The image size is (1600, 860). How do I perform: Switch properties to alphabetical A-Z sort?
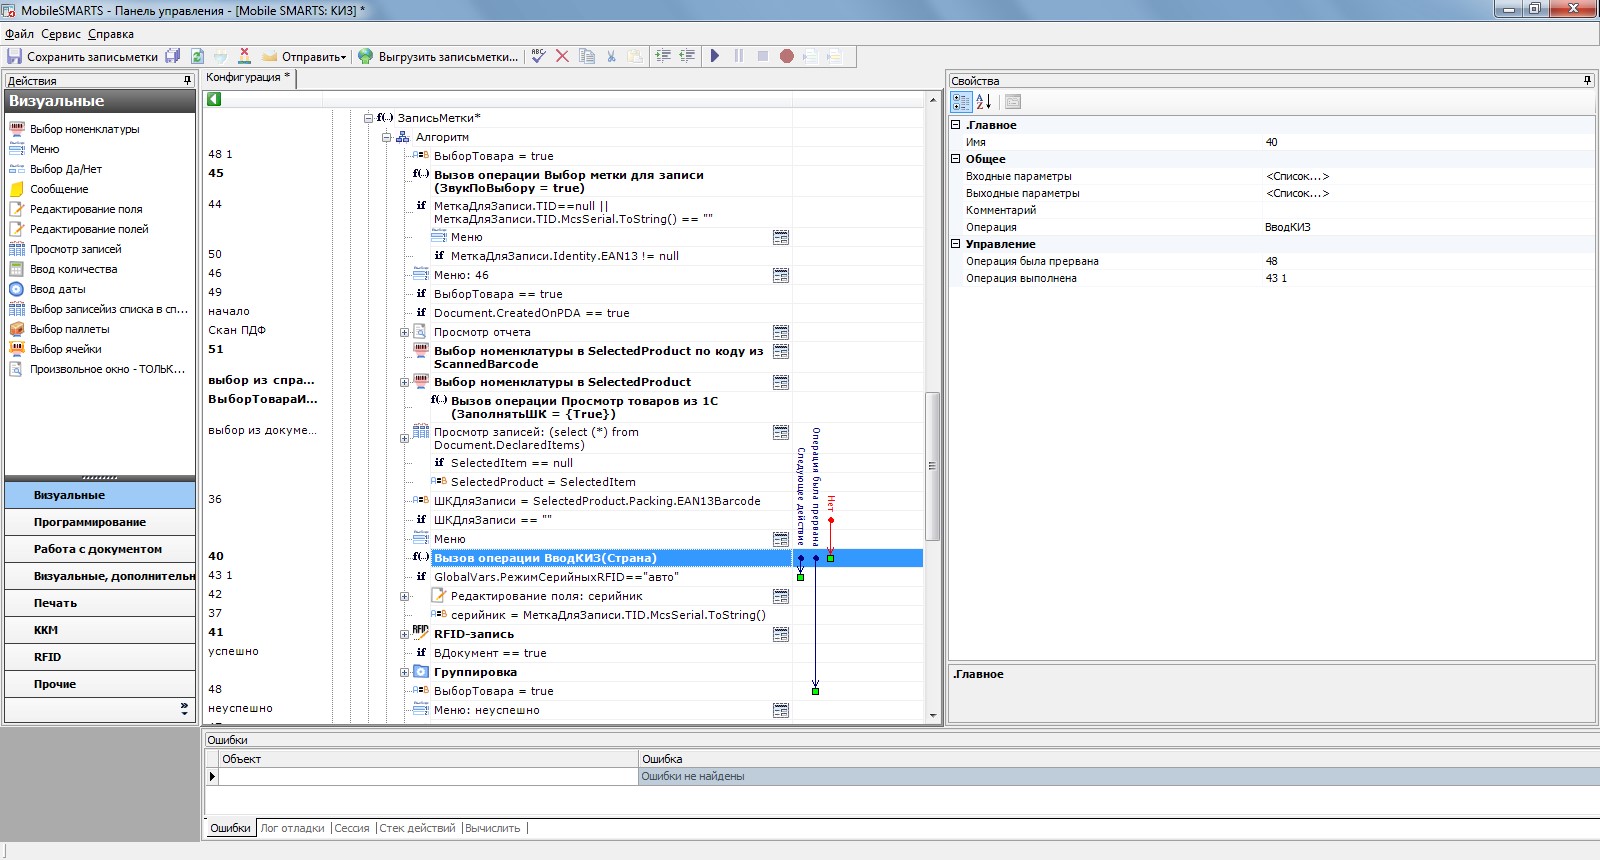click(x=983, y=101)
